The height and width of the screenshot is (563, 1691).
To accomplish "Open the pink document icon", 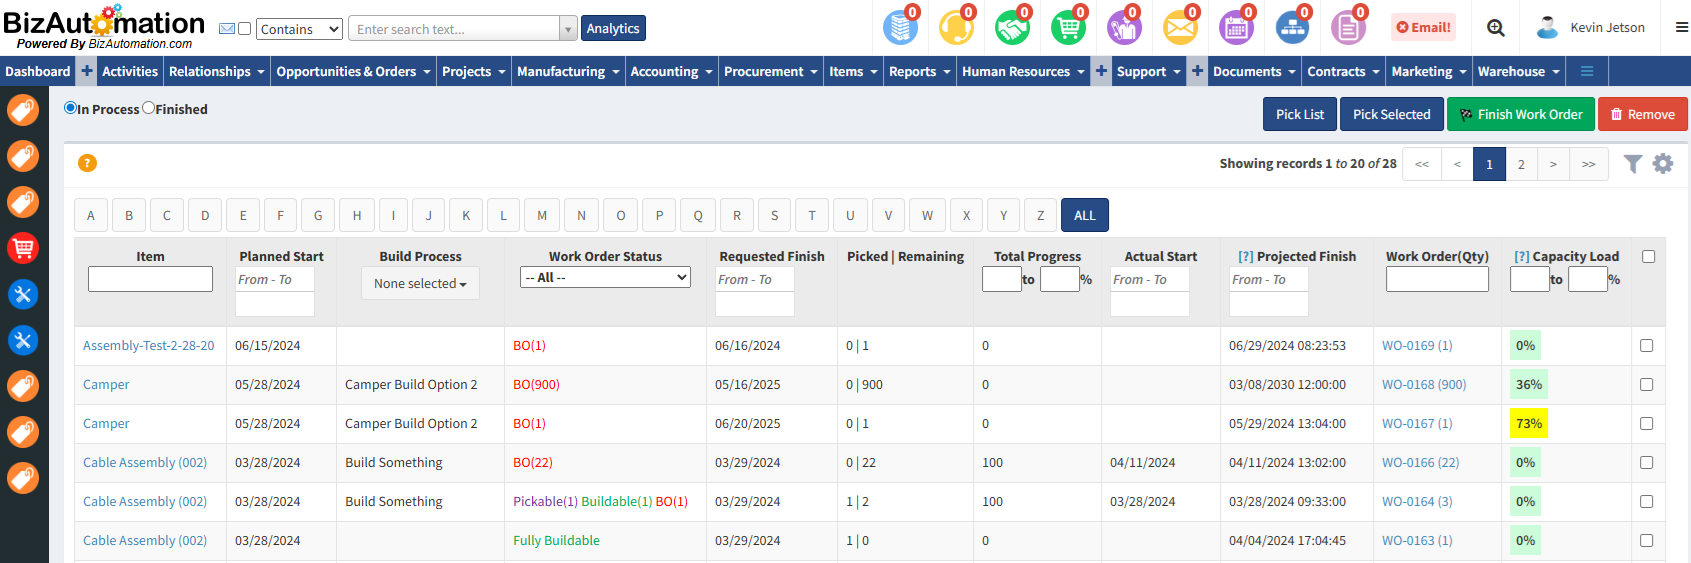I will click(1348, 28).
